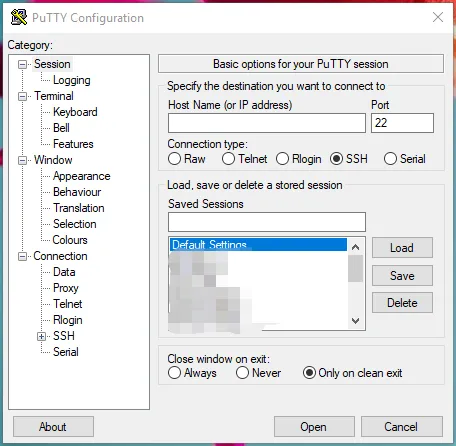This screenshot has height=446, width=456.
Task: Open the Colours settings category
Action: pos(70,240)
